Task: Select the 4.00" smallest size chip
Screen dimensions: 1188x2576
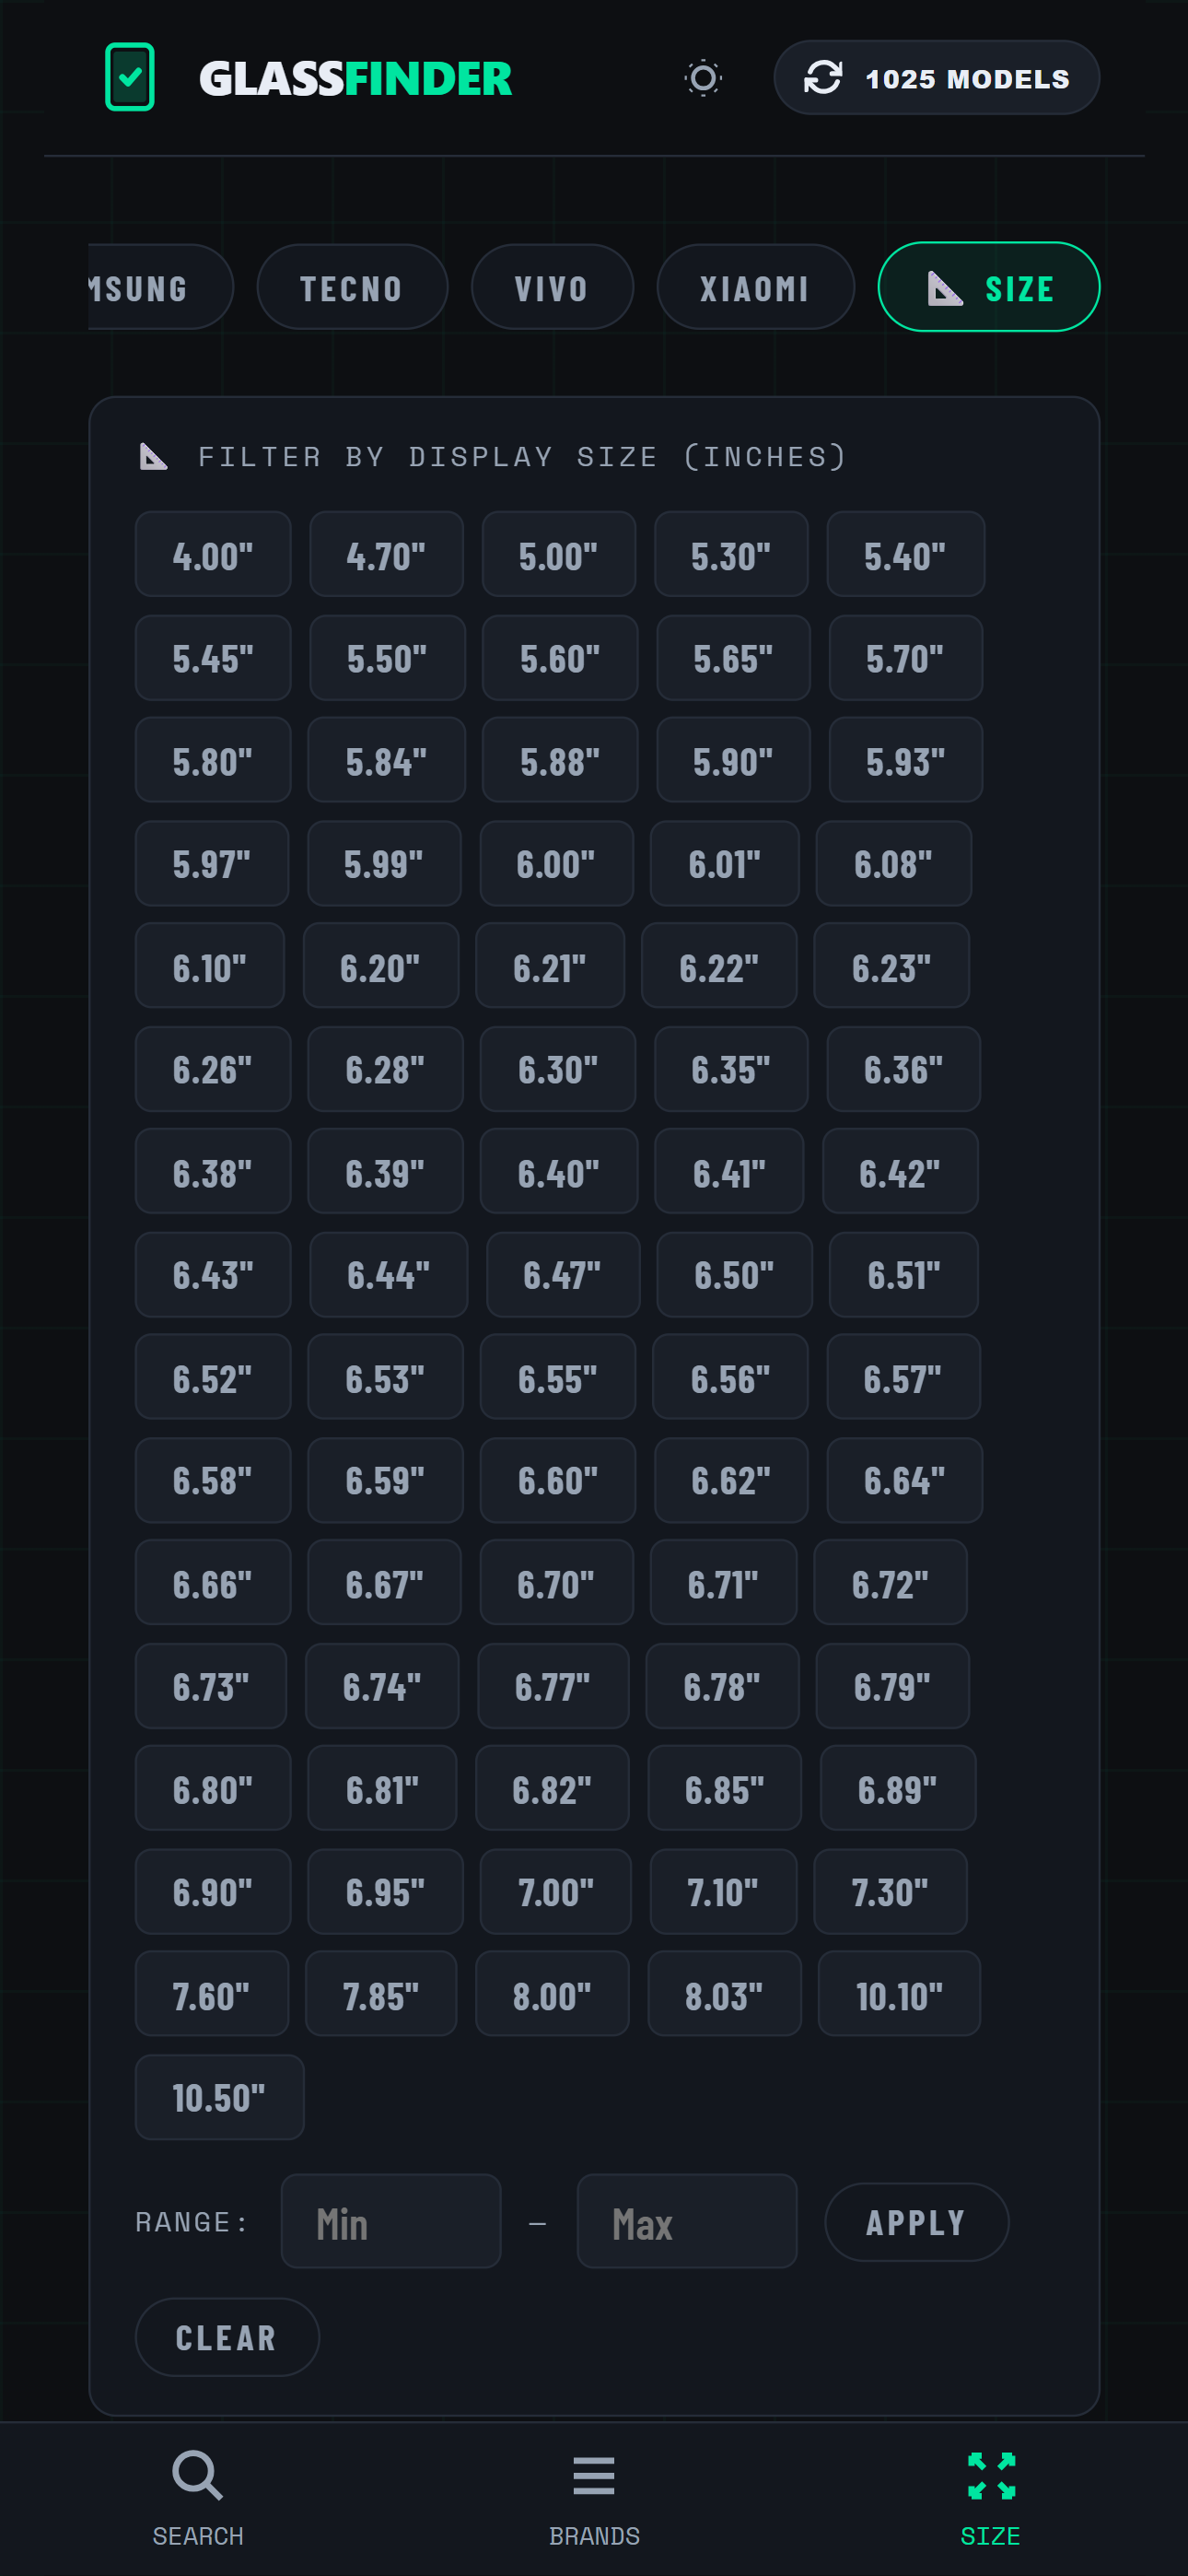Action: (x=213, y=555)
